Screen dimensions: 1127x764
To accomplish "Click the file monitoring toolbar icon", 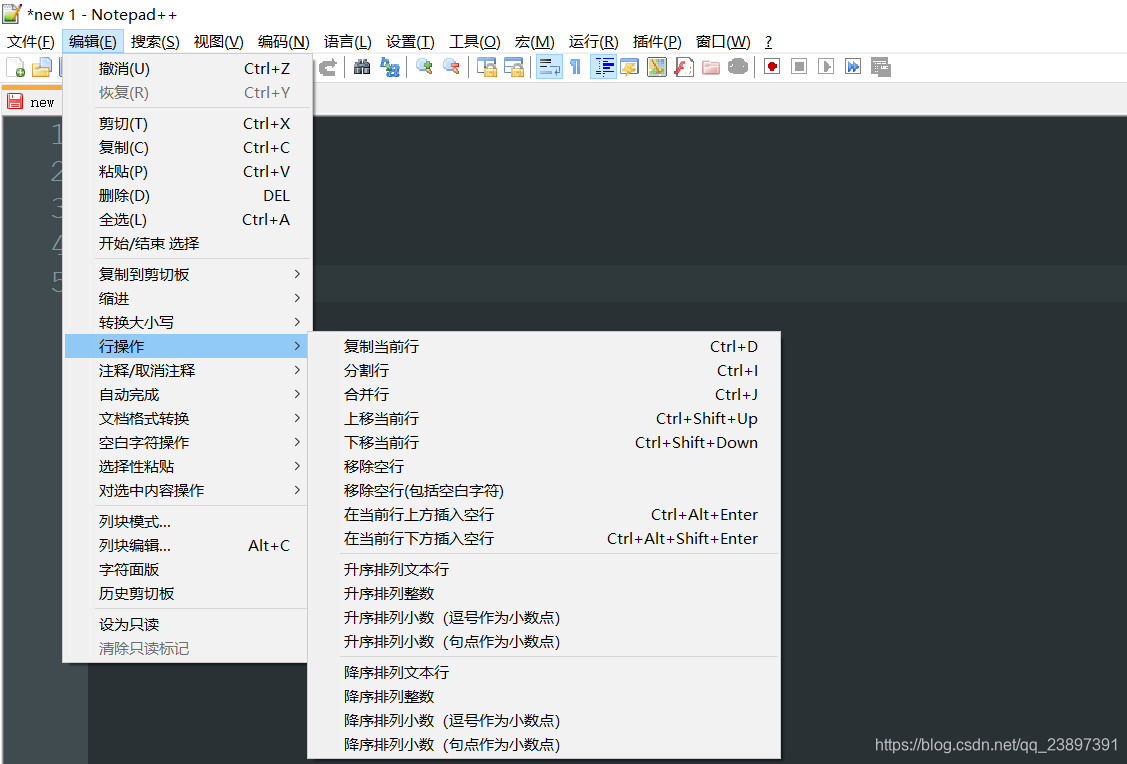I will click(738, 67).
